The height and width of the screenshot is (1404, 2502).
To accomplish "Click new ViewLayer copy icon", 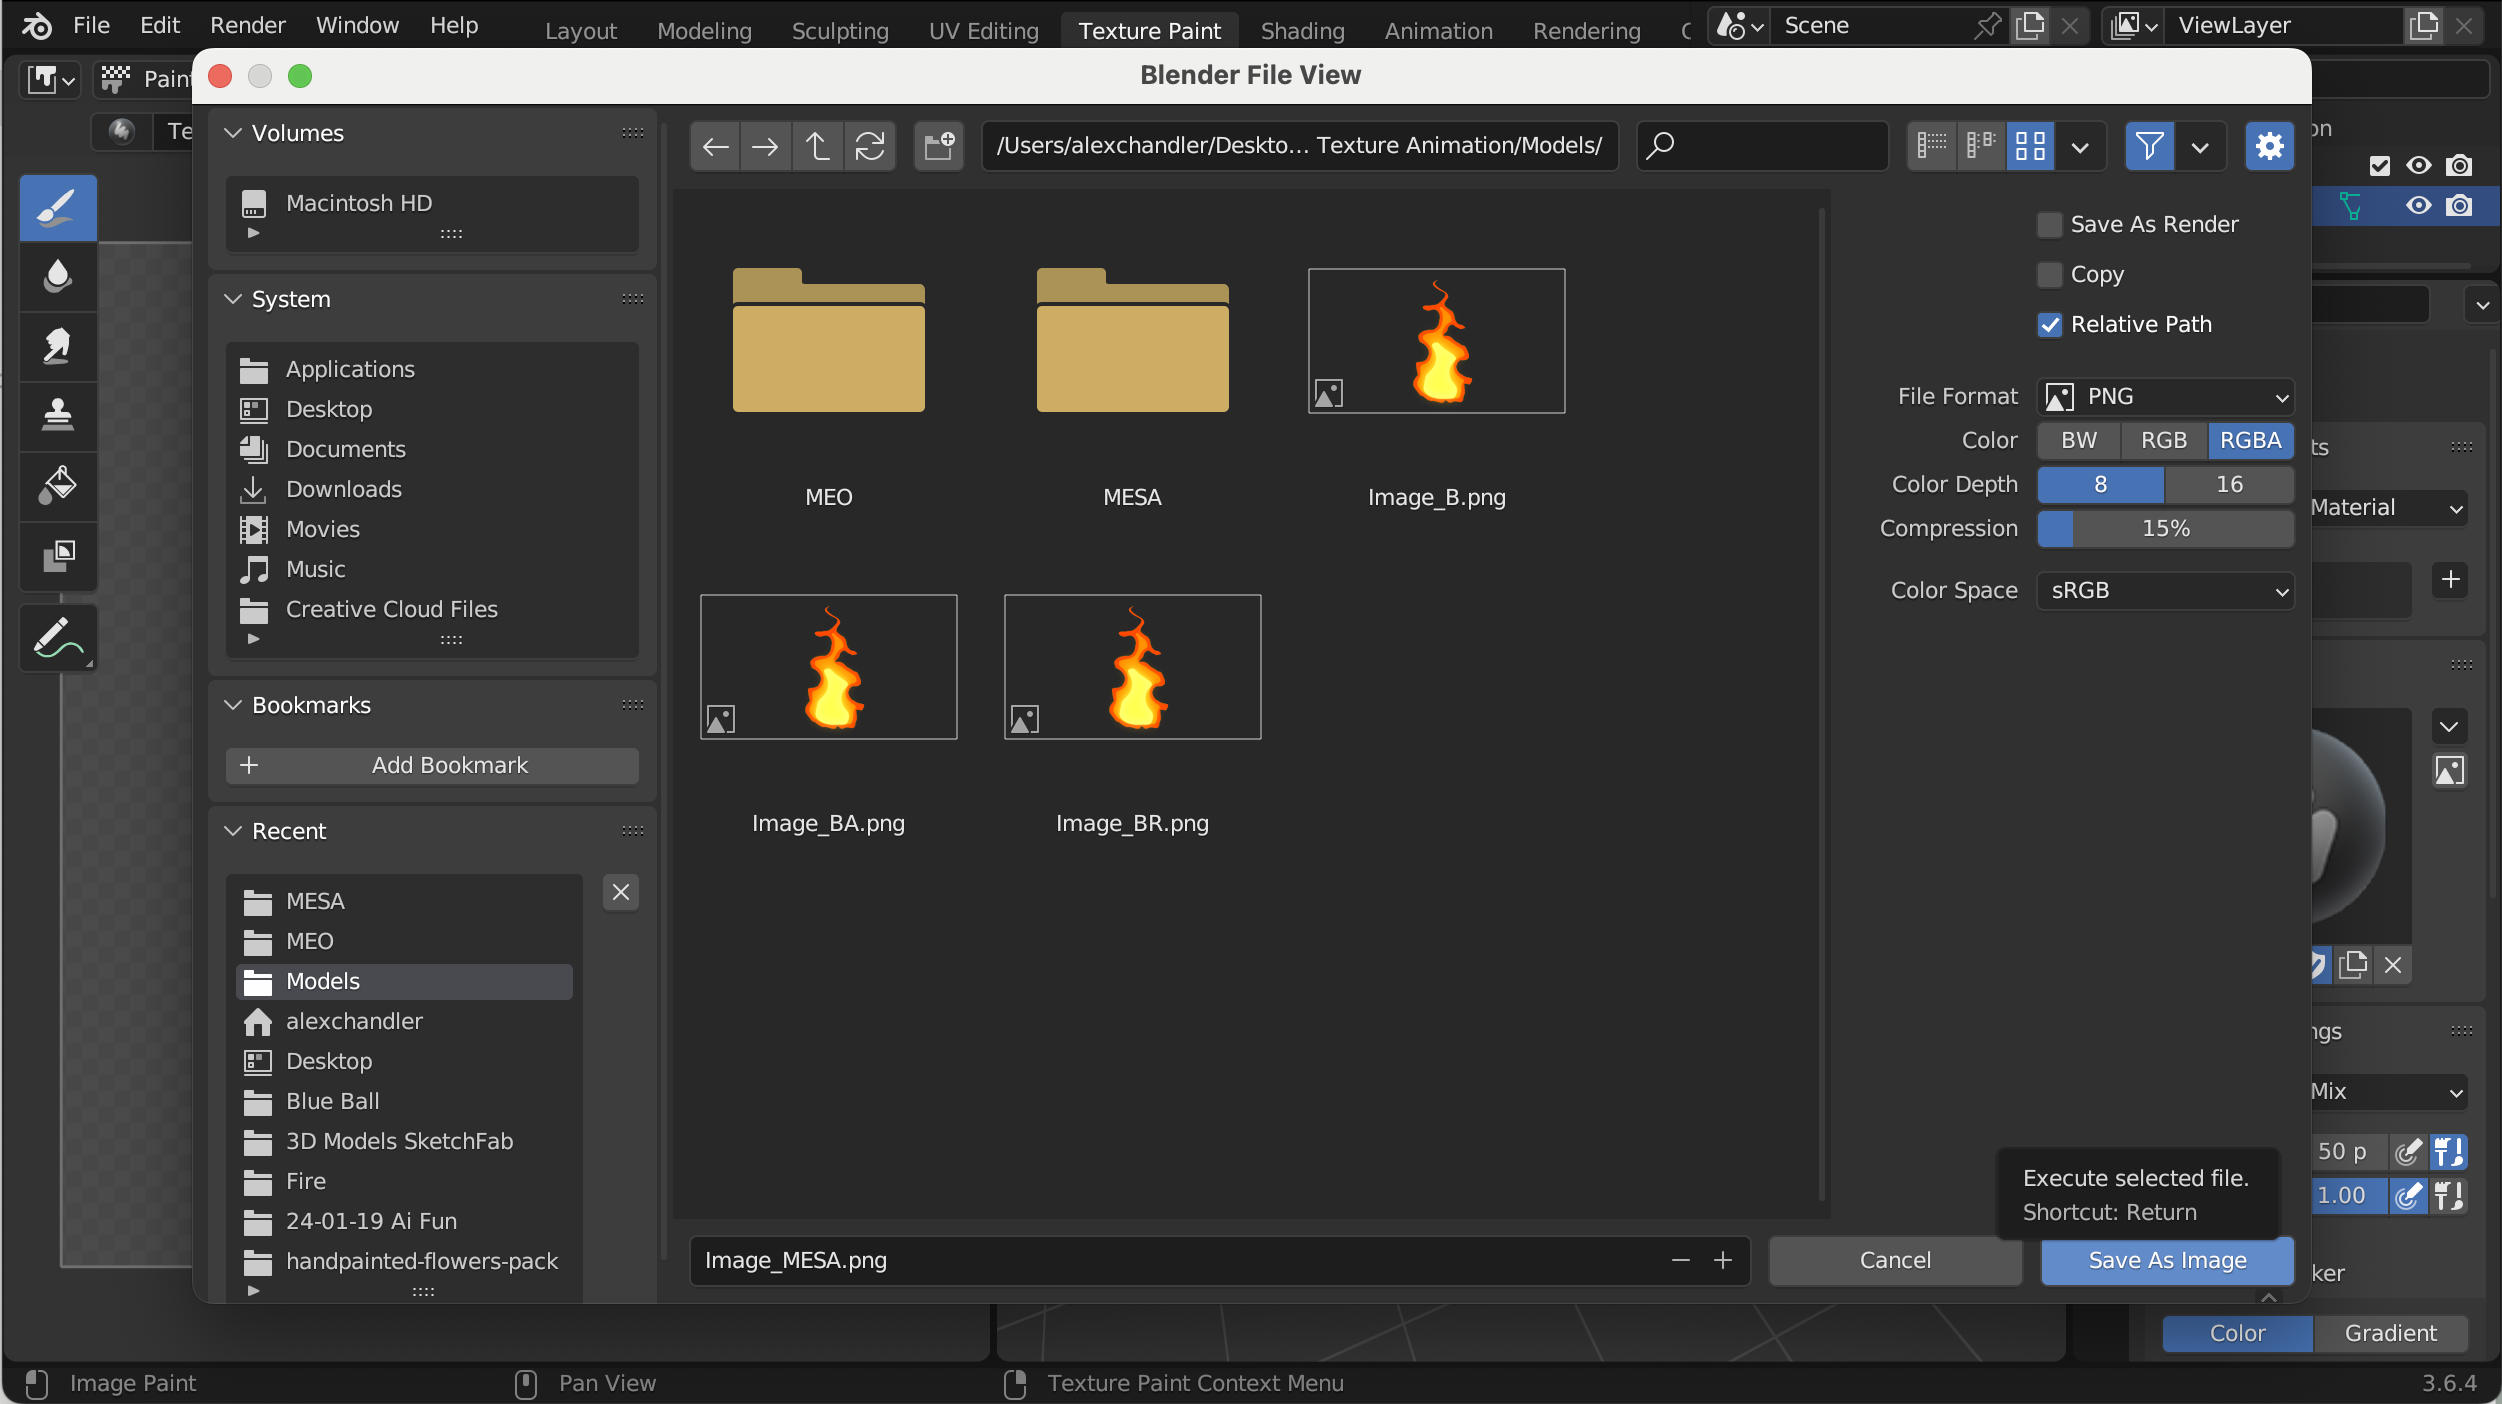I will pyautogui.click(x=2424, y=26).
